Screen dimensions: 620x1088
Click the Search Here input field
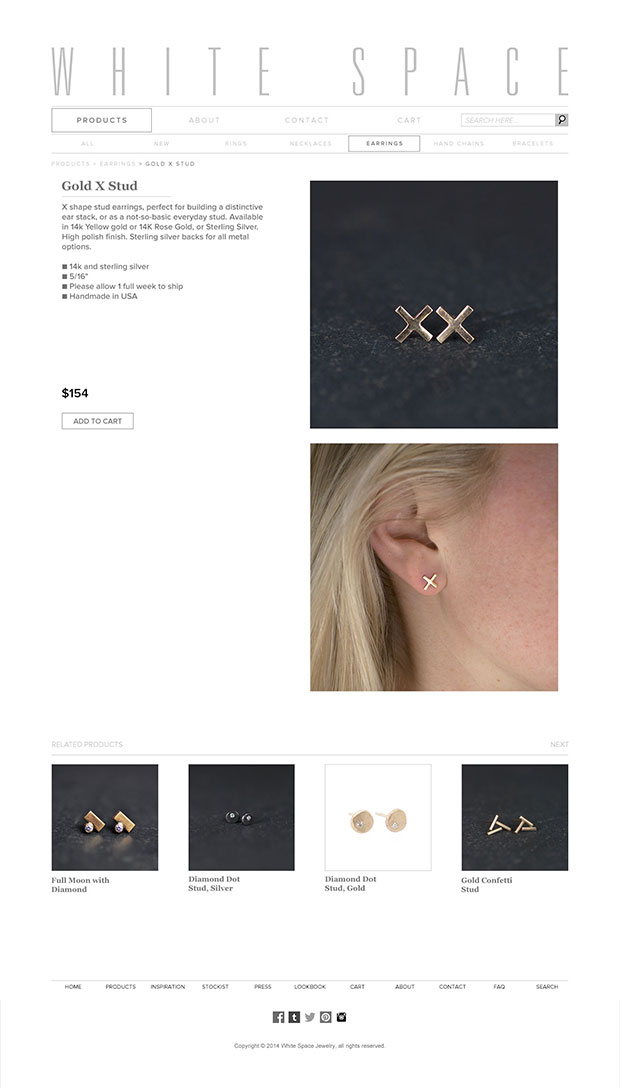(x=508, y=120)
